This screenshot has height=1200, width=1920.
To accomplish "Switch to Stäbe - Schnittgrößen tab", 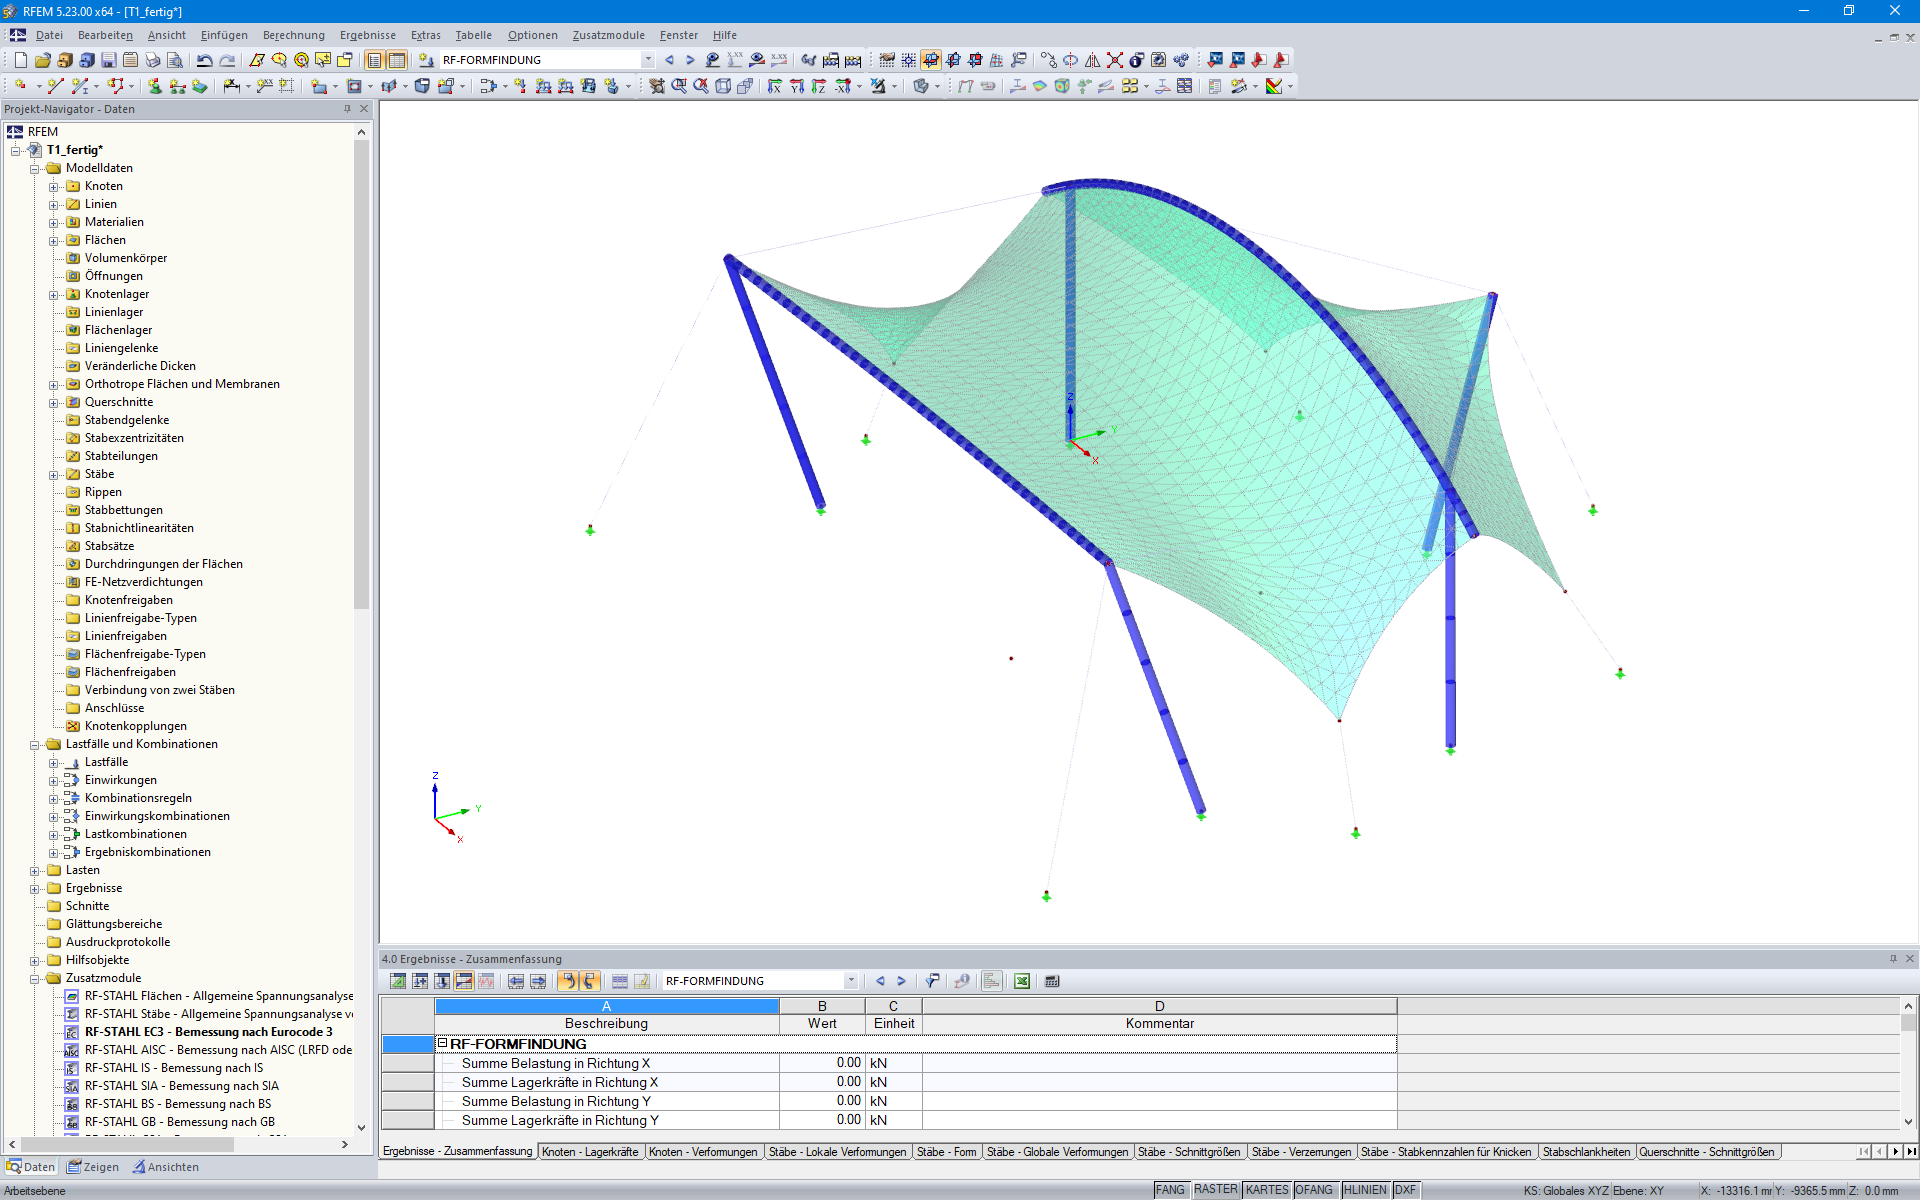I will 1189,1152.
